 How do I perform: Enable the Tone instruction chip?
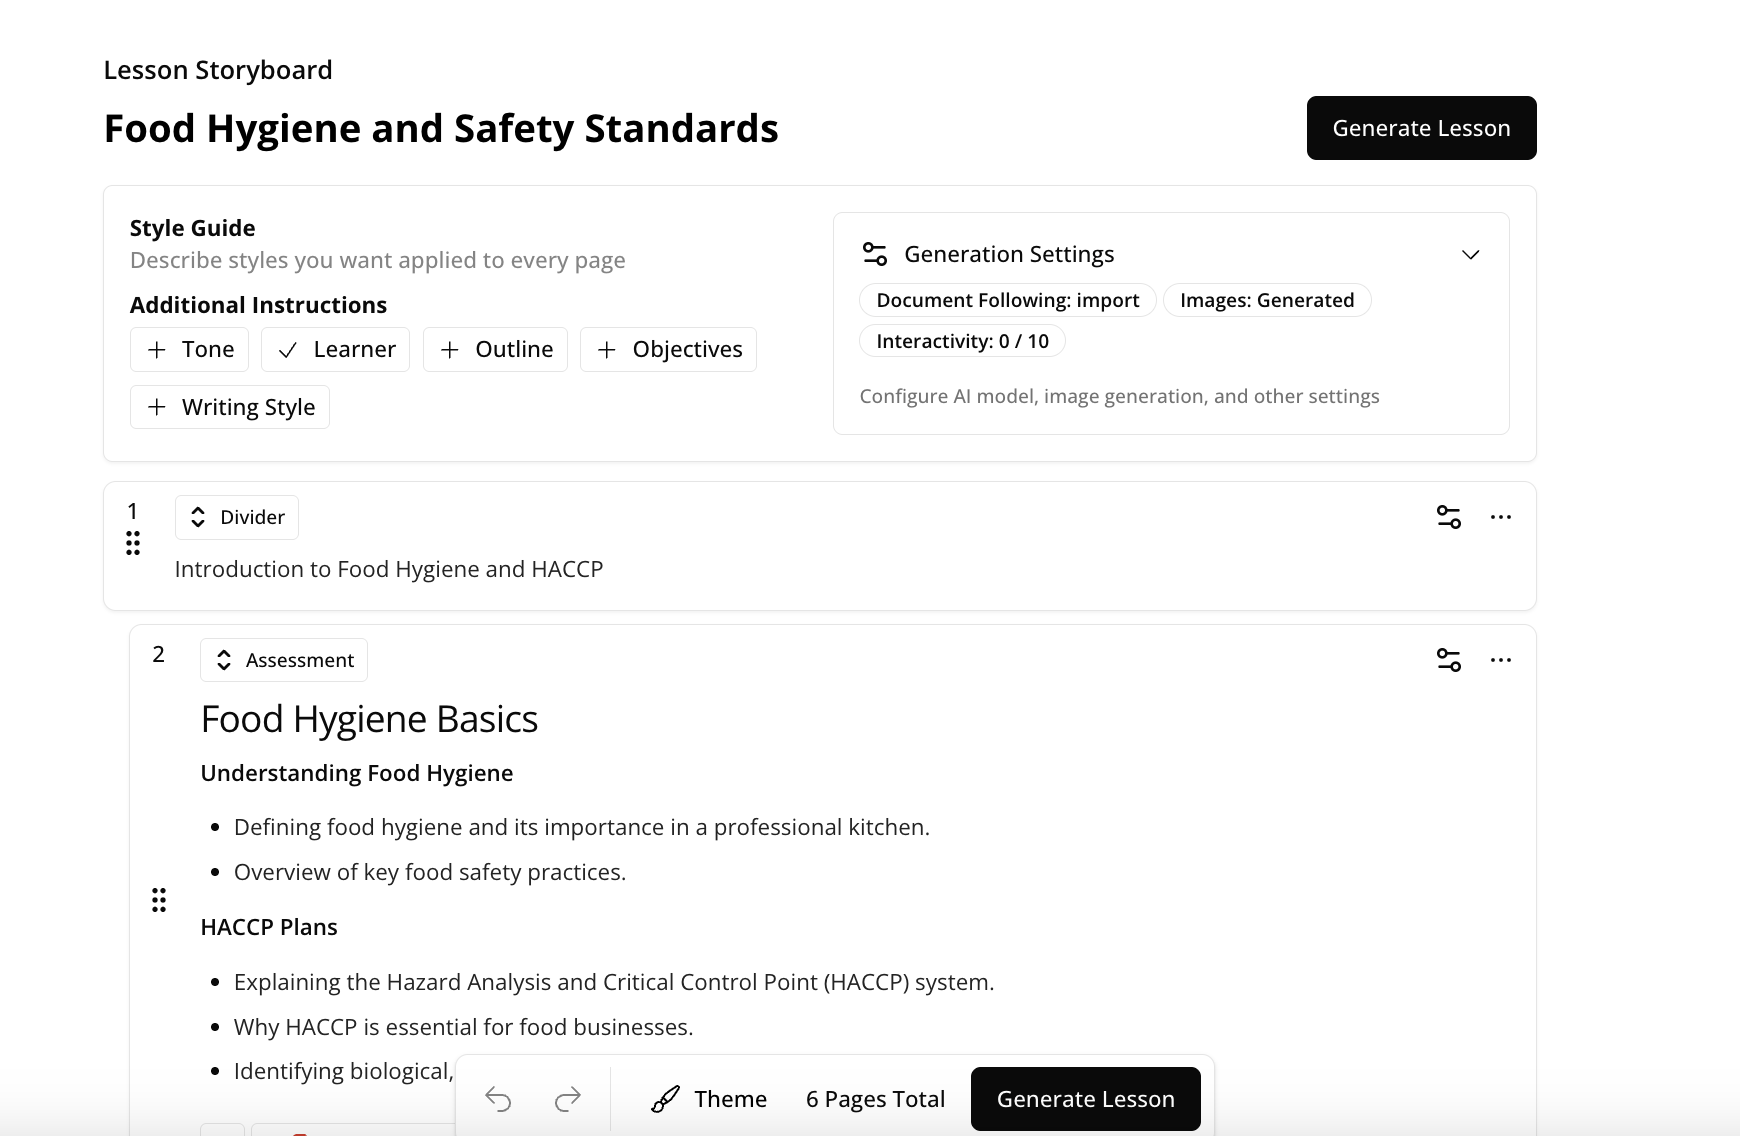tap(190, 349)
